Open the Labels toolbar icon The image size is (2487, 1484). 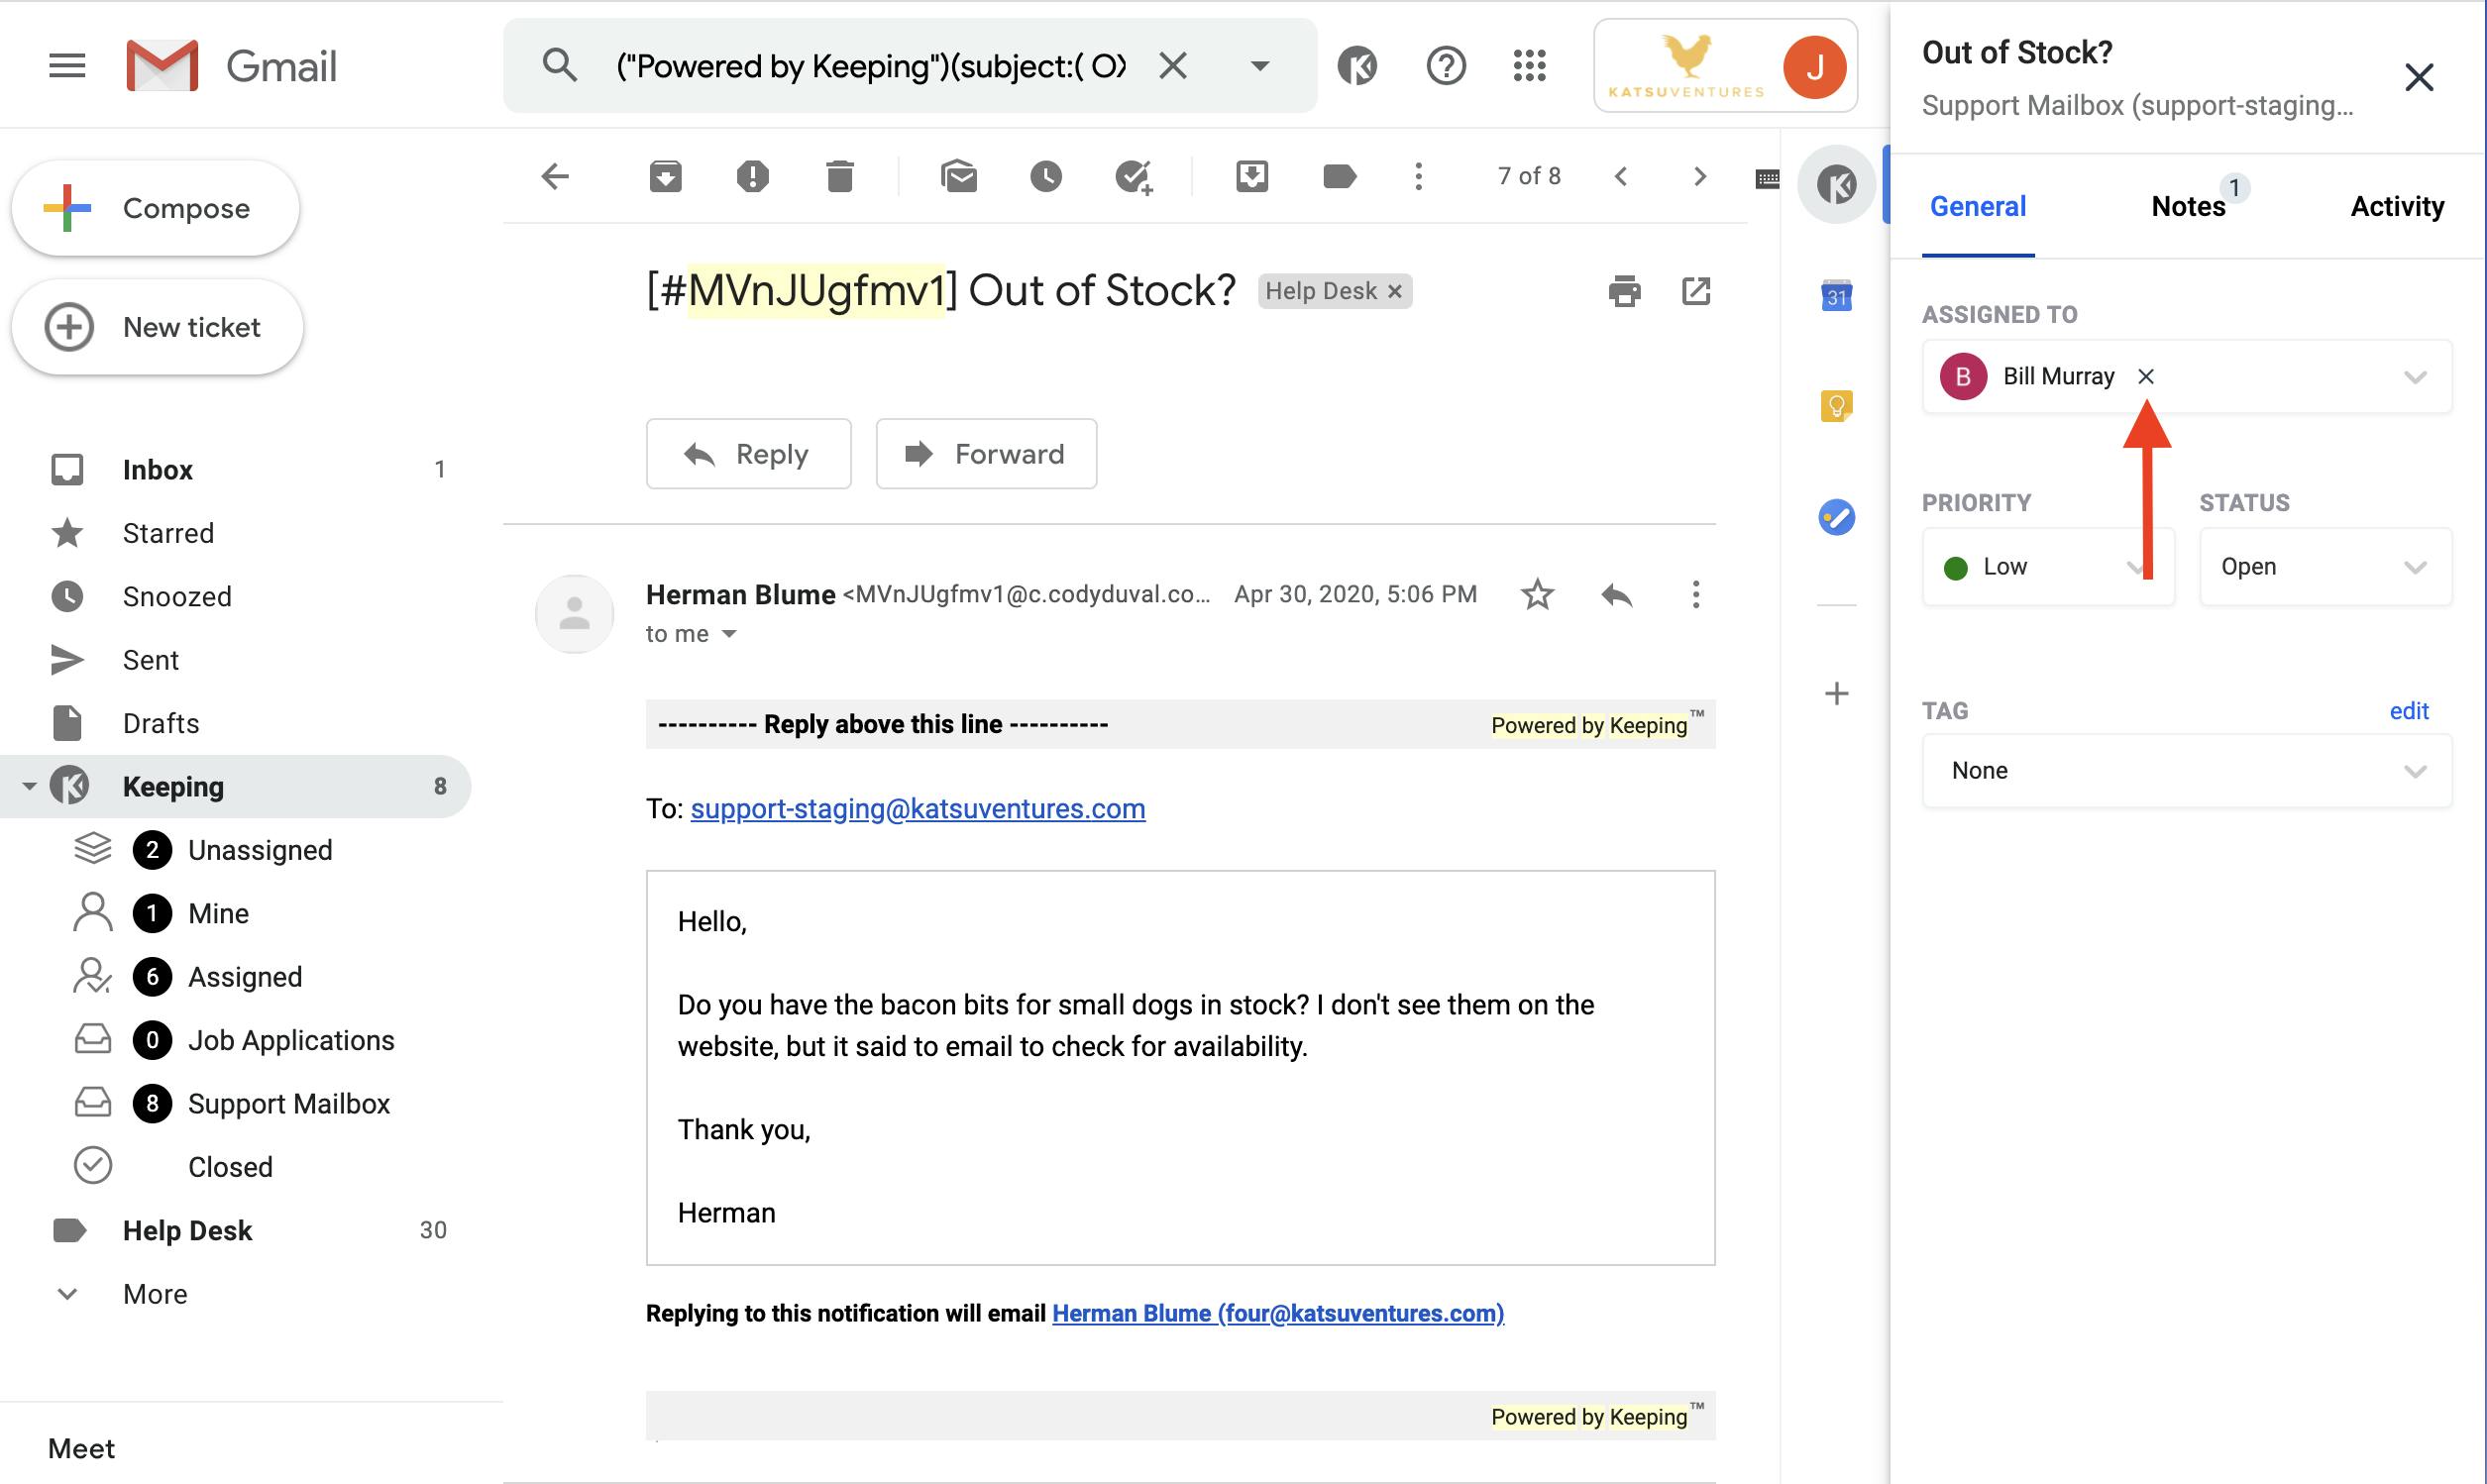click(1339, 177)
